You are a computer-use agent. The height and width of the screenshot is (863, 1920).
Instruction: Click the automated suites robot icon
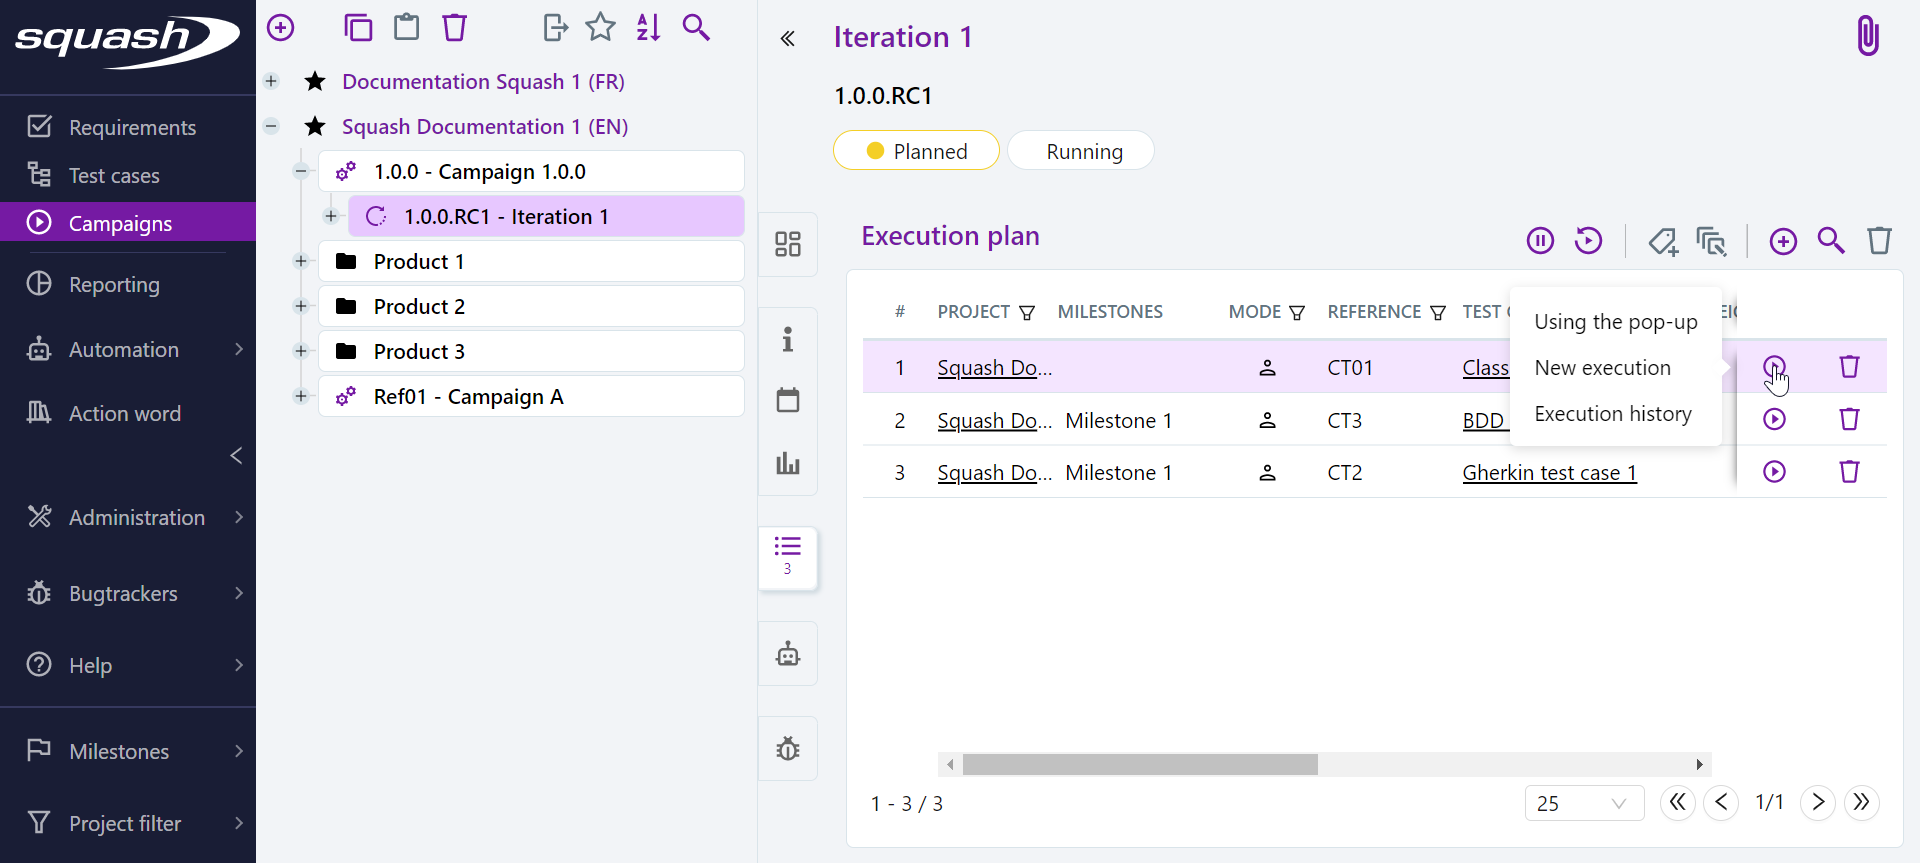tap(788, 654)
